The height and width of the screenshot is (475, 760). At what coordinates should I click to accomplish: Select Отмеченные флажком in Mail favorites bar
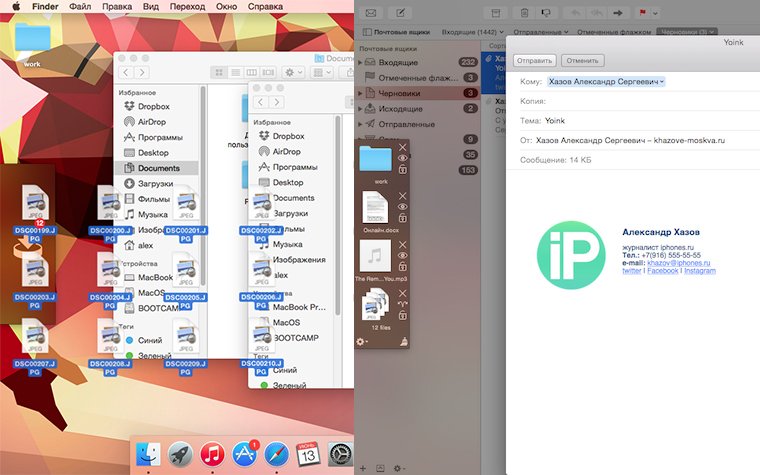point(614,32)
